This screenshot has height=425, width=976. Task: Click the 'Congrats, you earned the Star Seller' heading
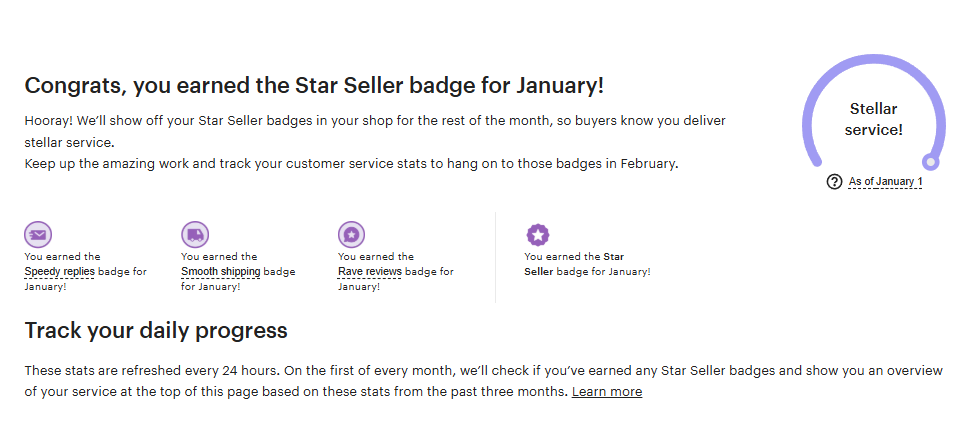pos(314,85)
